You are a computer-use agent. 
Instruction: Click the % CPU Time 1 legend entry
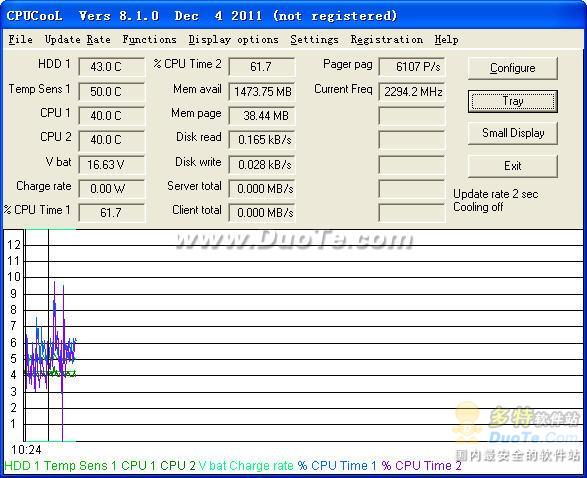coord(337,466)
